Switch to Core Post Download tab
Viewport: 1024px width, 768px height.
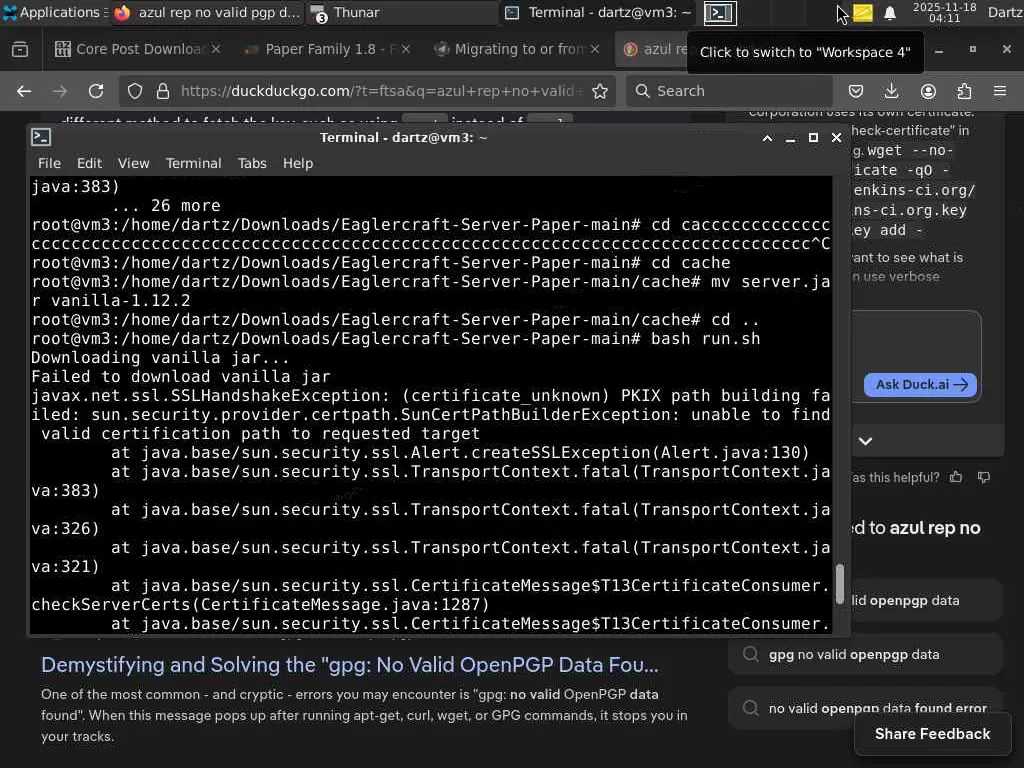[x=129, y=49]
